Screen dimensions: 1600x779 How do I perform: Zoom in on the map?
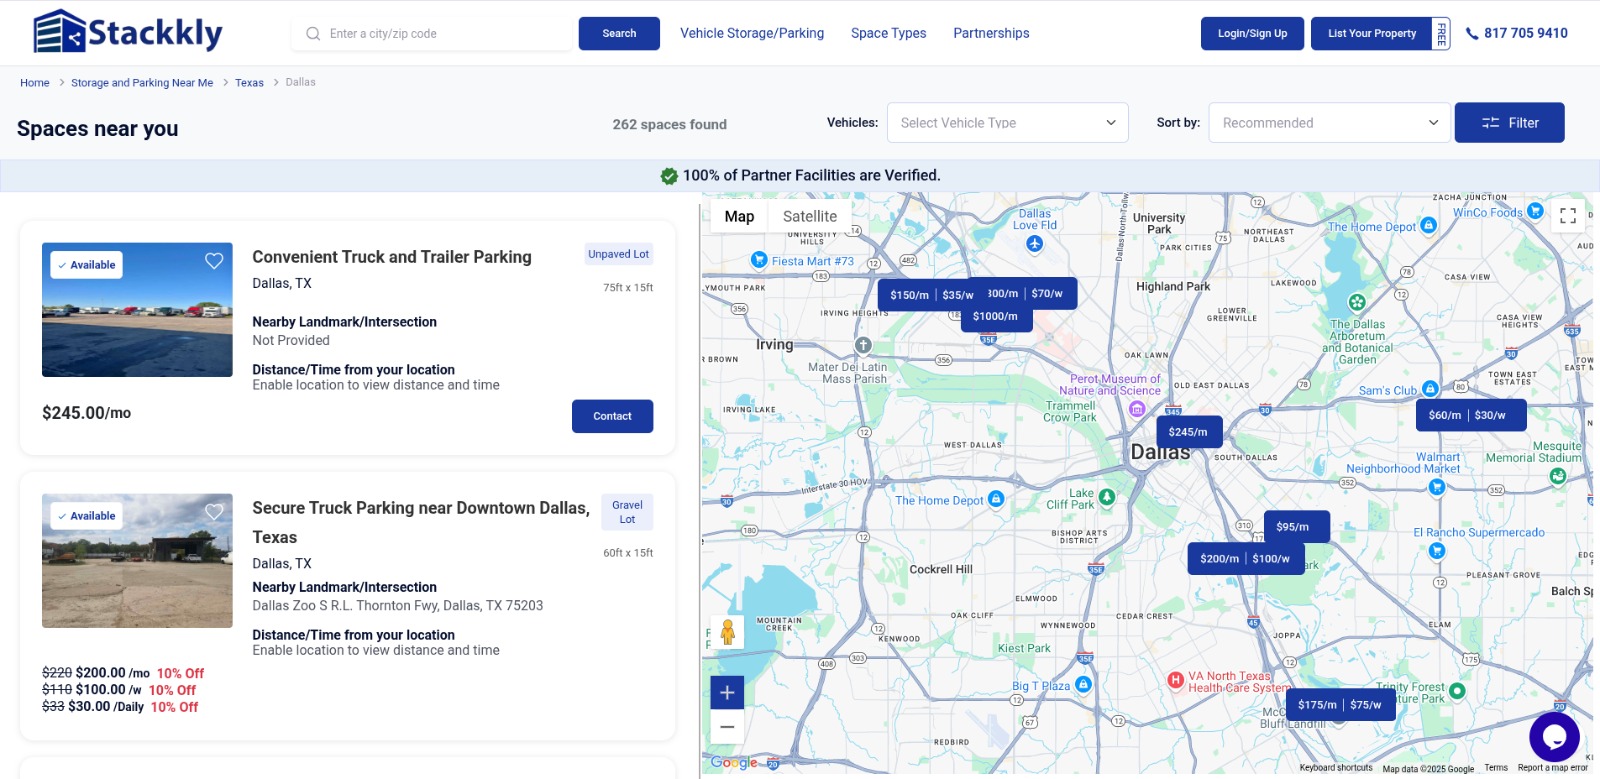click(x=727, y=692)
